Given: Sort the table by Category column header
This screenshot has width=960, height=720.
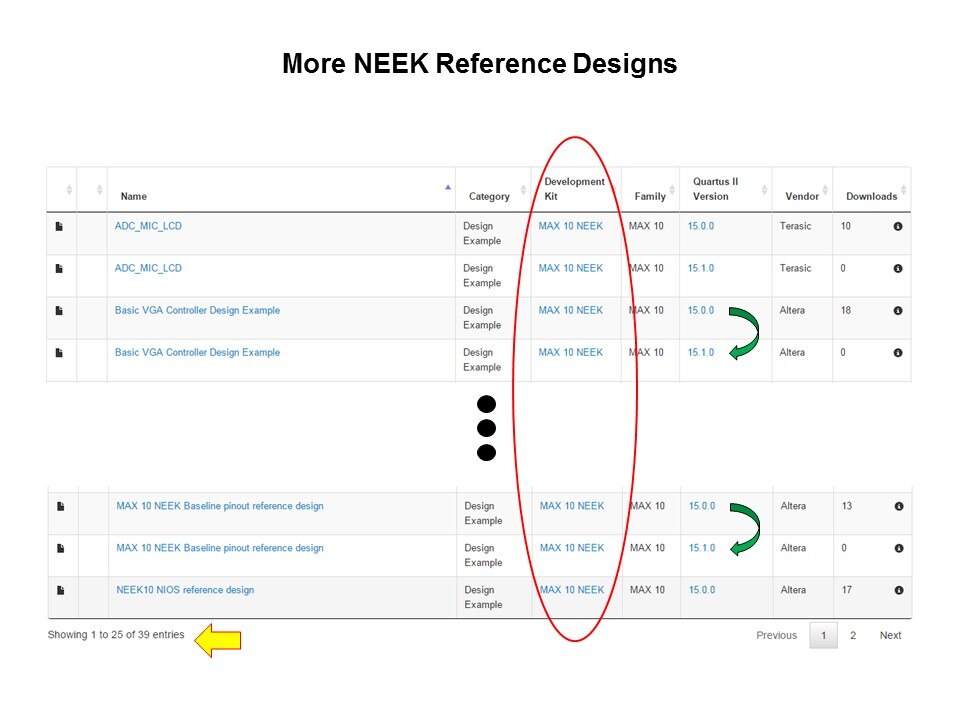Looking at the screenshot, I should [x=489, y=196].
